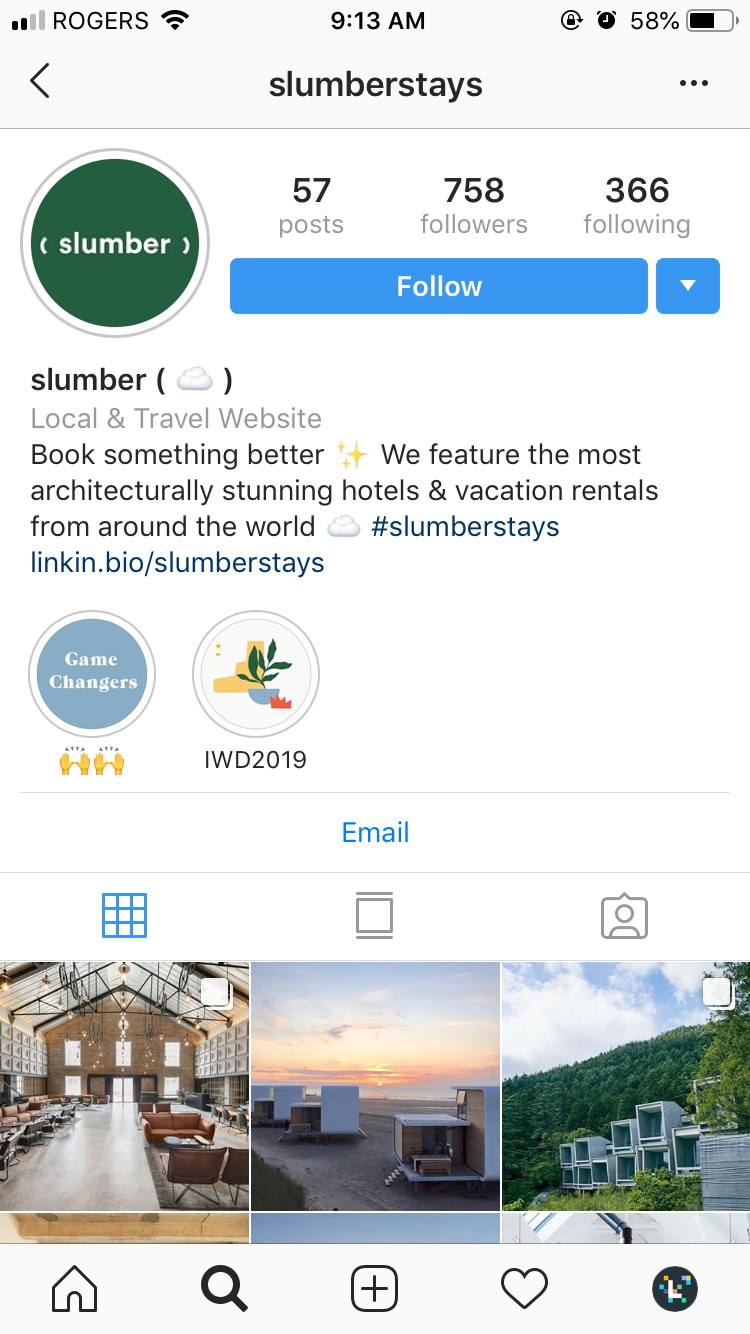Open the beach cabins sunset post
Screen dimensions: 750x1334
coord(375,1086)
